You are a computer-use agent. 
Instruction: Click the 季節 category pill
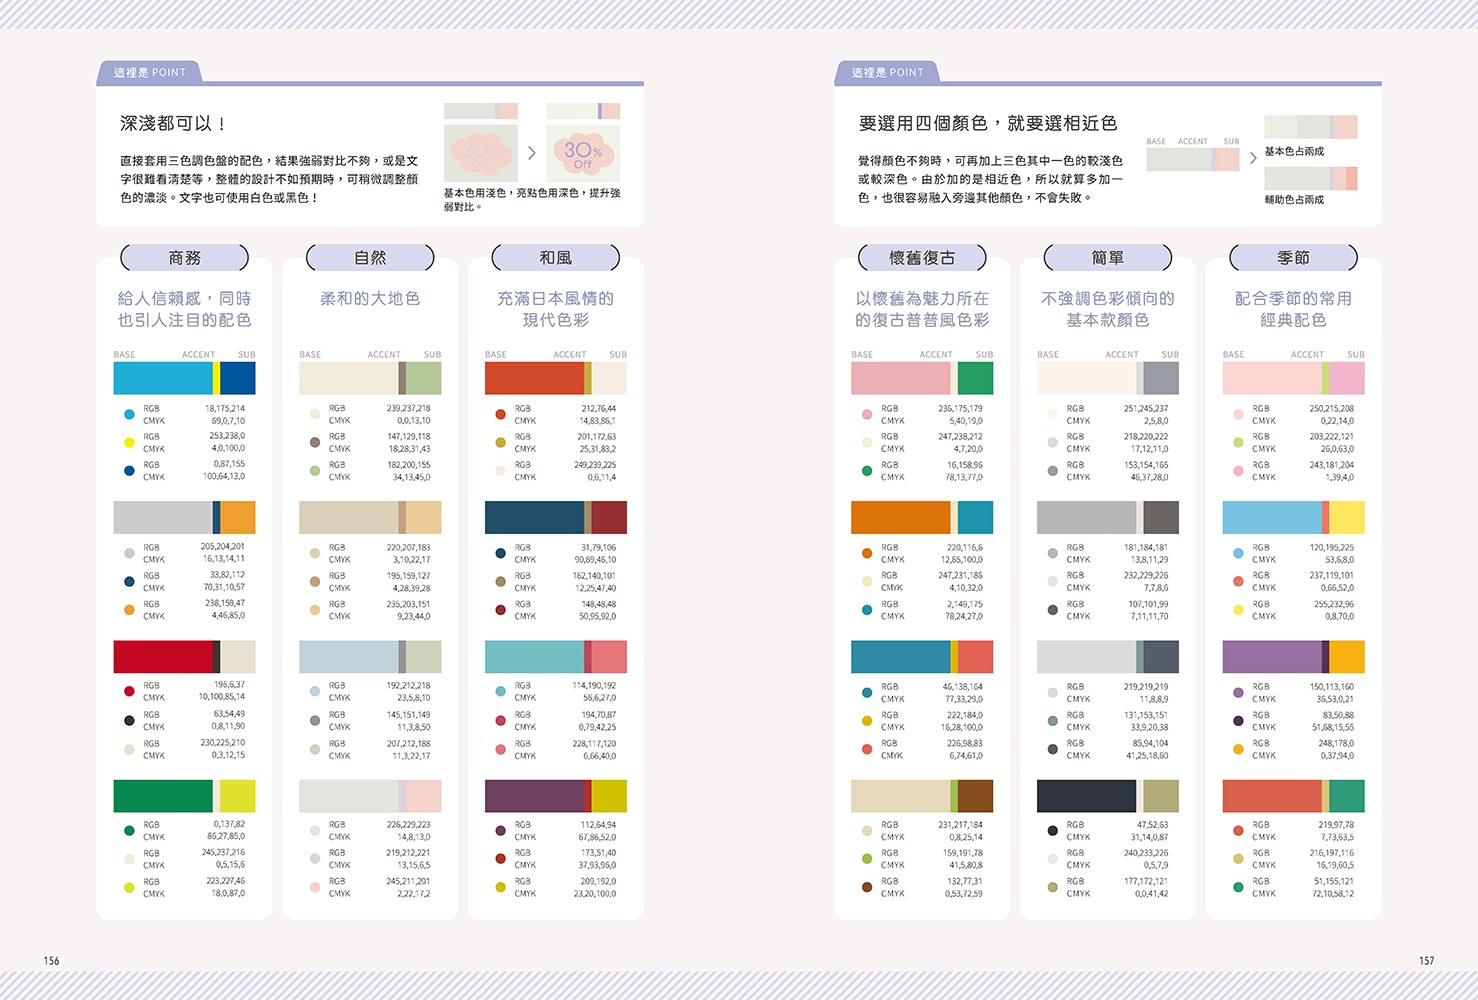tap(1294, 258)
